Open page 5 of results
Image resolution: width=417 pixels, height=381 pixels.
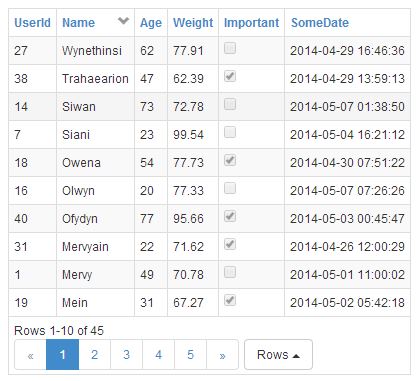point(190,355)
